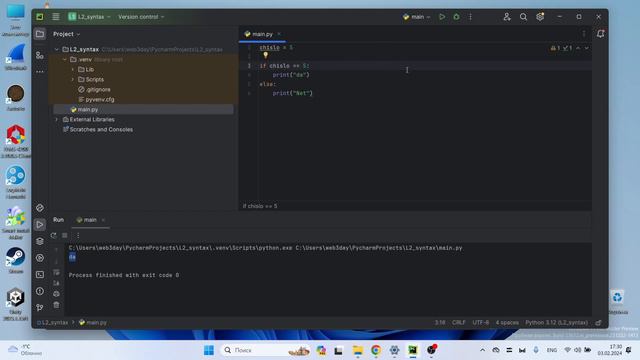Open the Services tool window icon
This screenshot has width=640, height=360.
click(40, 258)
